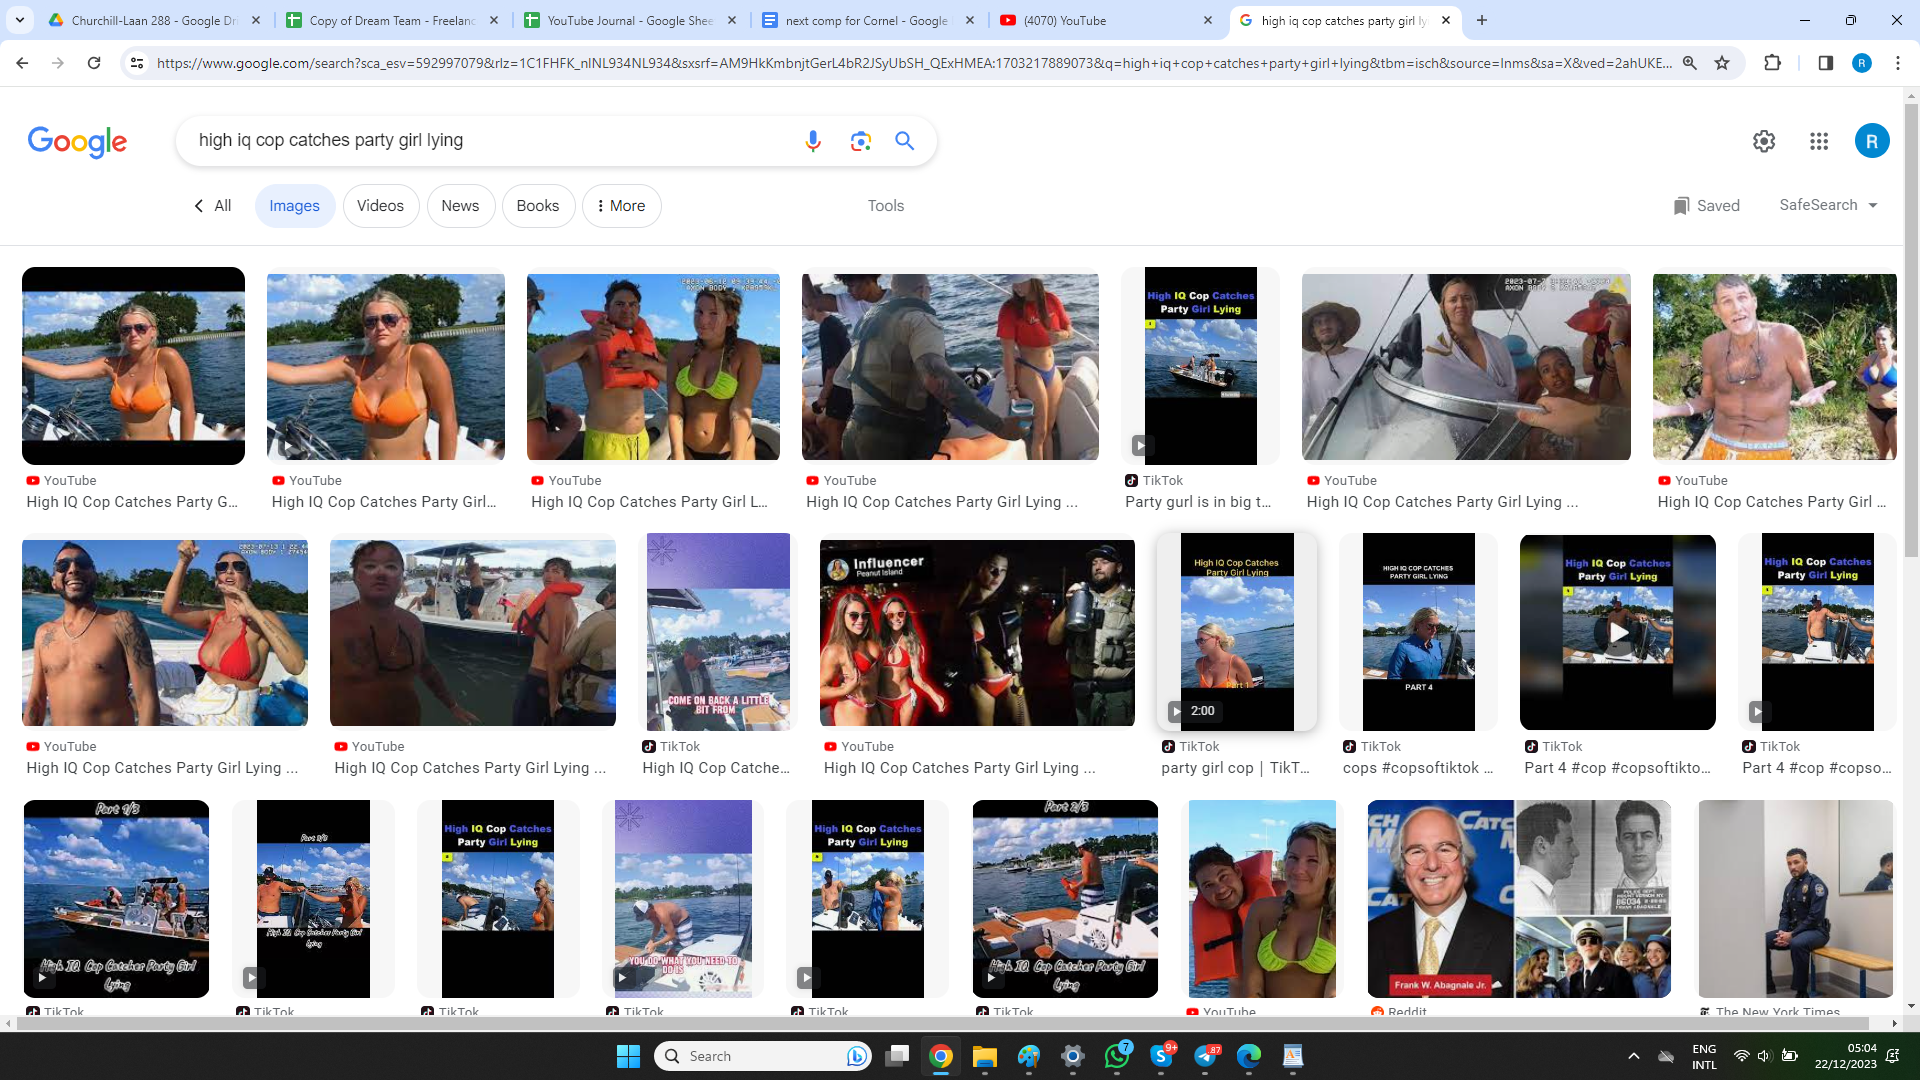Open Frank W. Abagnale Jr. Reddit thumbnail
This screenshot has height=1080, width=1920.
1518,898
